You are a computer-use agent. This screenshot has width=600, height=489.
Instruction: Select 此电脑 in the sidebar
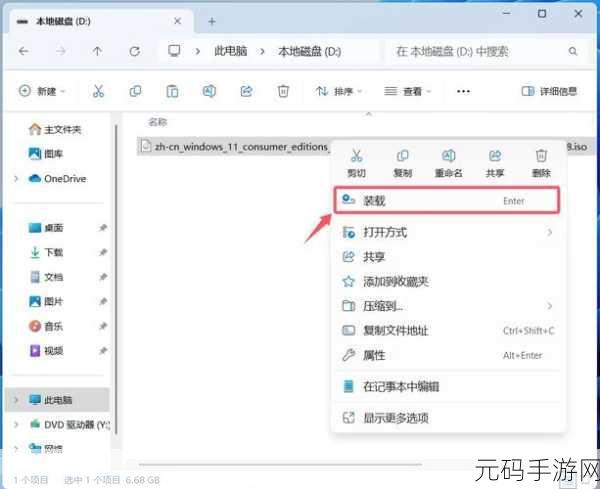[57, 400]
